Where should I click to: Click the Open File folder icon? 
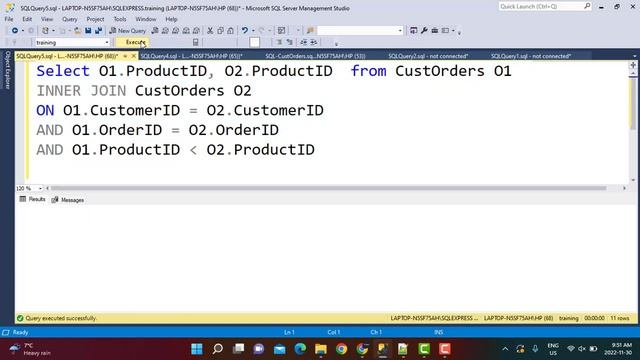tap(77, 31)
